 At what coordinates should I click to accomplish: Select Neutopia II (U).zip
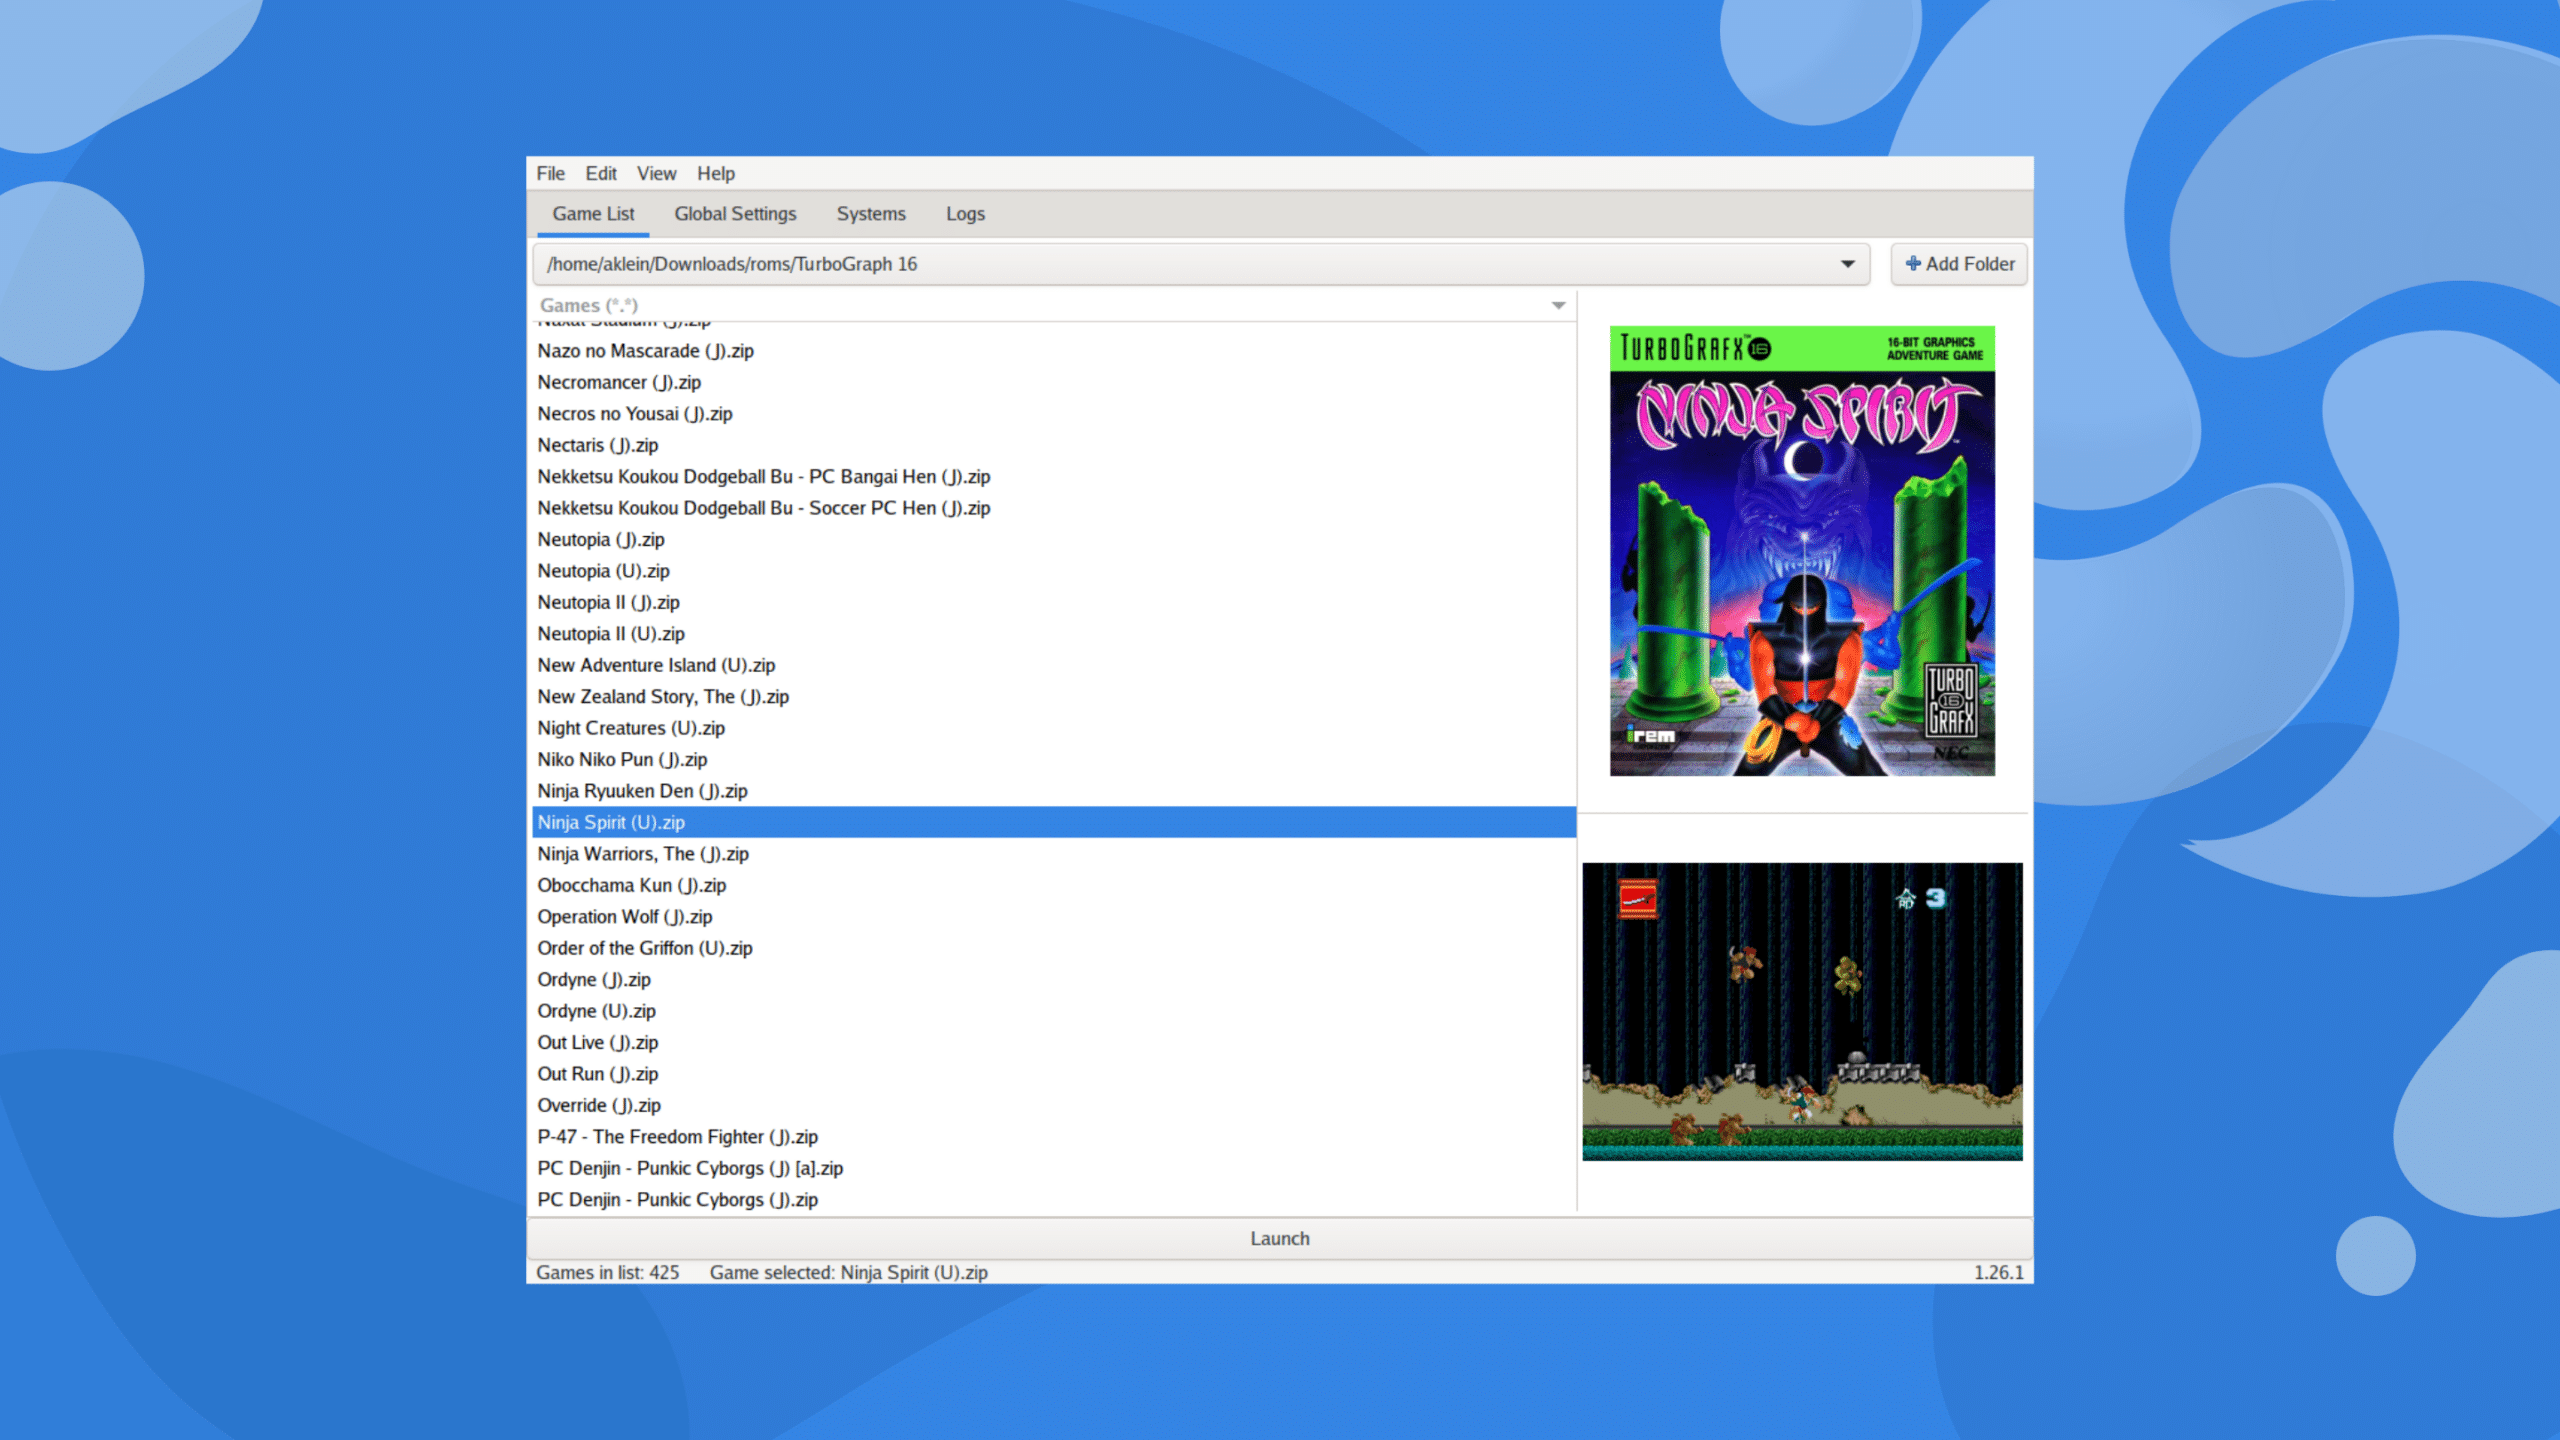[1054, 634]
